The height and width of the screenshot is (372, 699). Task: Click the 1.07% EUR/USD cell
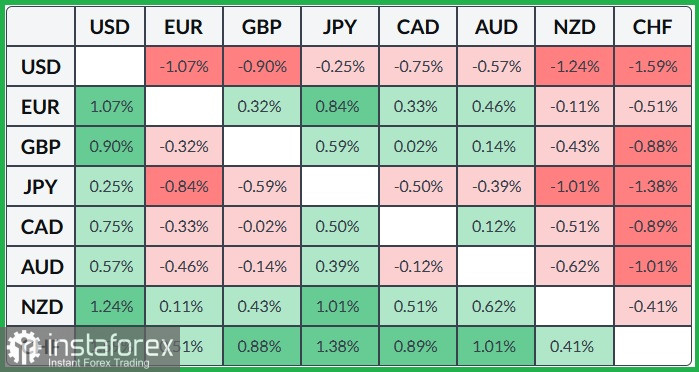110,106
